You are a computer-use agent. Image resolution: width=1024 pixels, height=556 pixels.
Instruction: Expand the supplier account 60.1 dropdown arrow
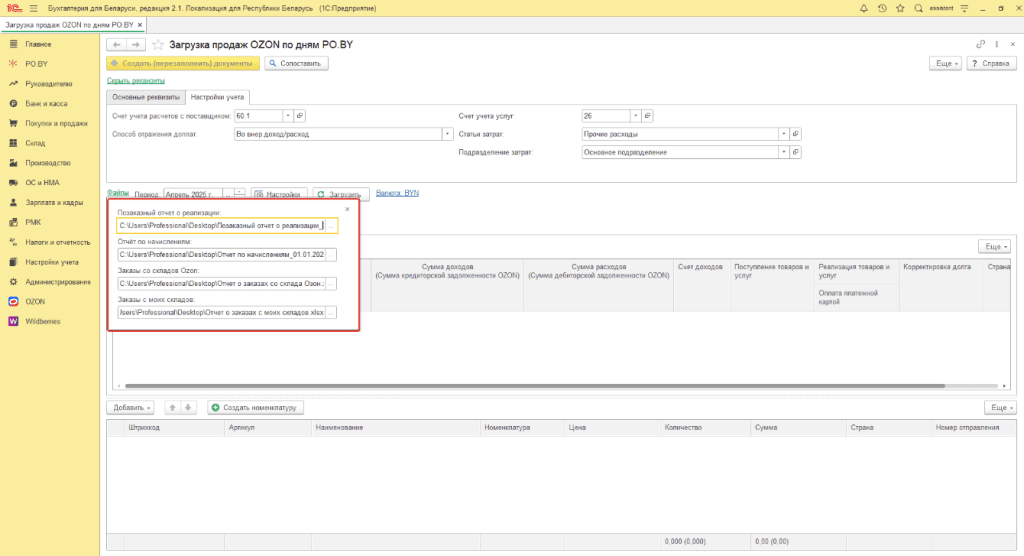point(287,116)
